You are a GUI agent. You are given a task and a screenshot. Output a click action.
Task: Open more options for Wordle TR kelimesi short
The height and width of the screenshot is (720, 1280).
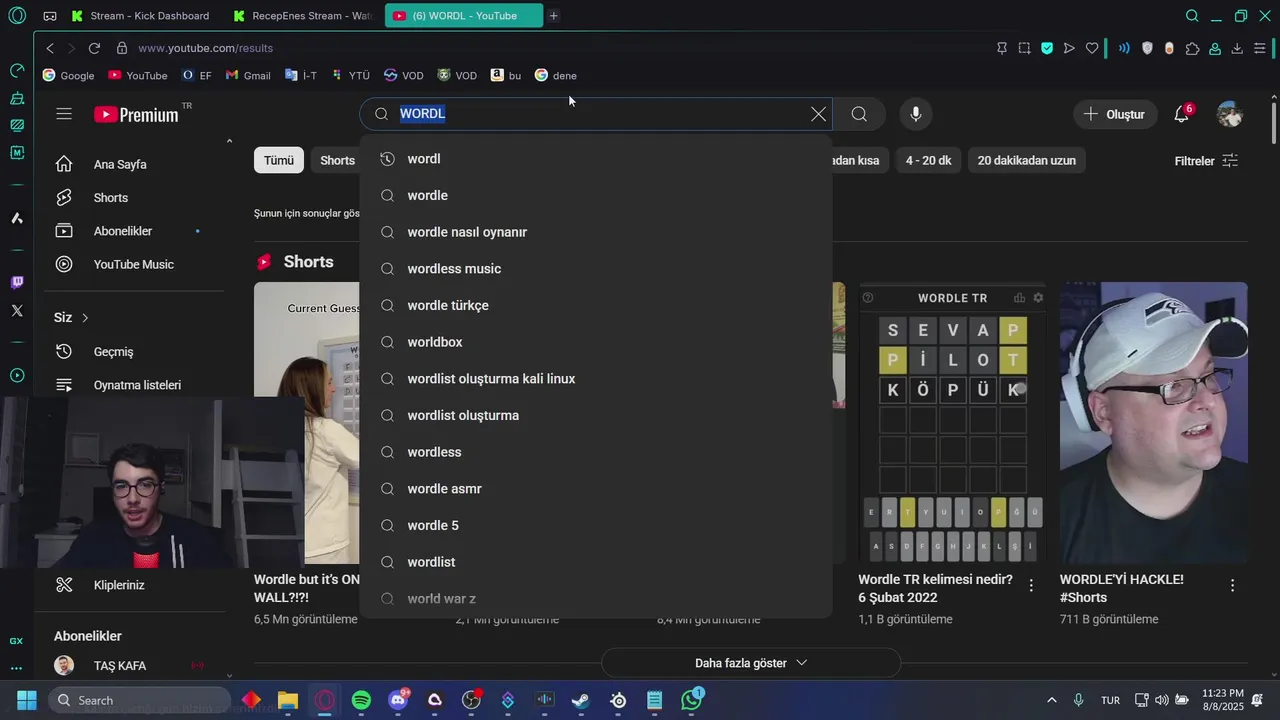1031,585
